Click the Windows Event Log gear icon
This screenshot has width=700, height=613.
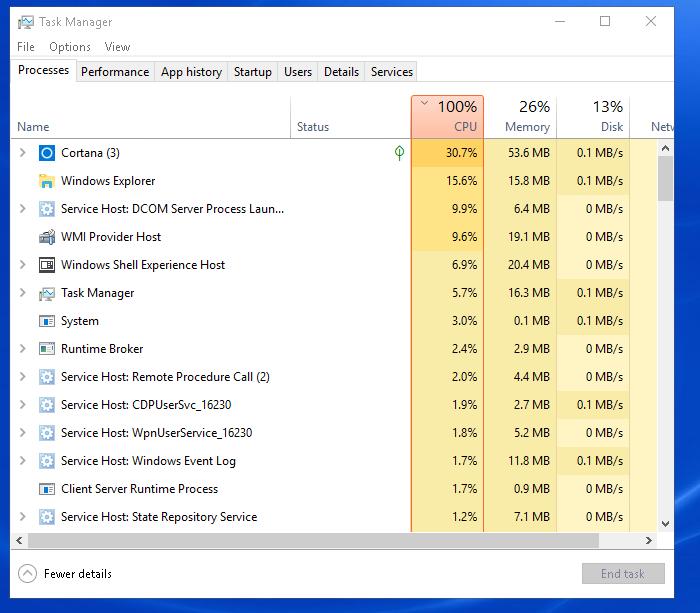point(47,461)
